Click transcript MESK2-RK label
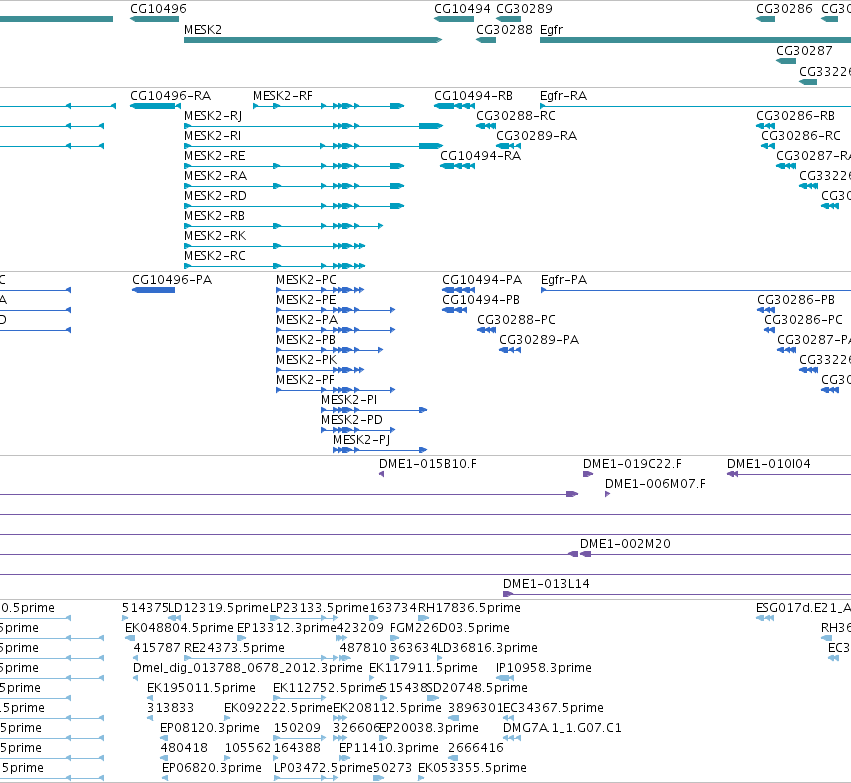Viewport: 851px width, 783px height. point(215,236)
